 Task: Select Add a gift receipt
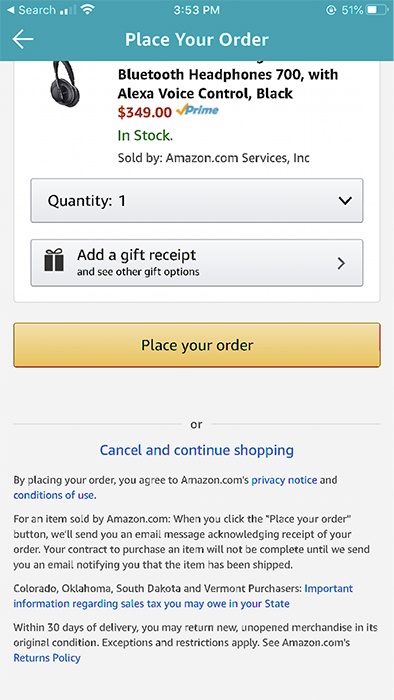[197, 263]
